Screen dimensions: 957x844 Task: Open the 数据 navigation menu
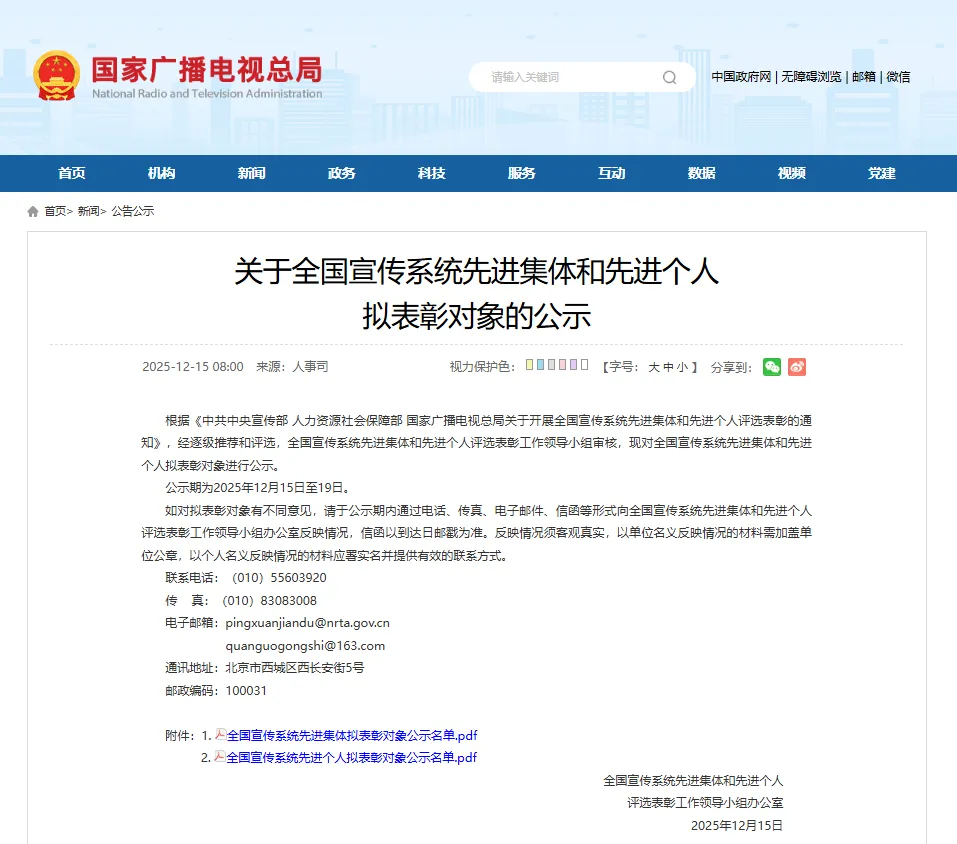[701, 173]
